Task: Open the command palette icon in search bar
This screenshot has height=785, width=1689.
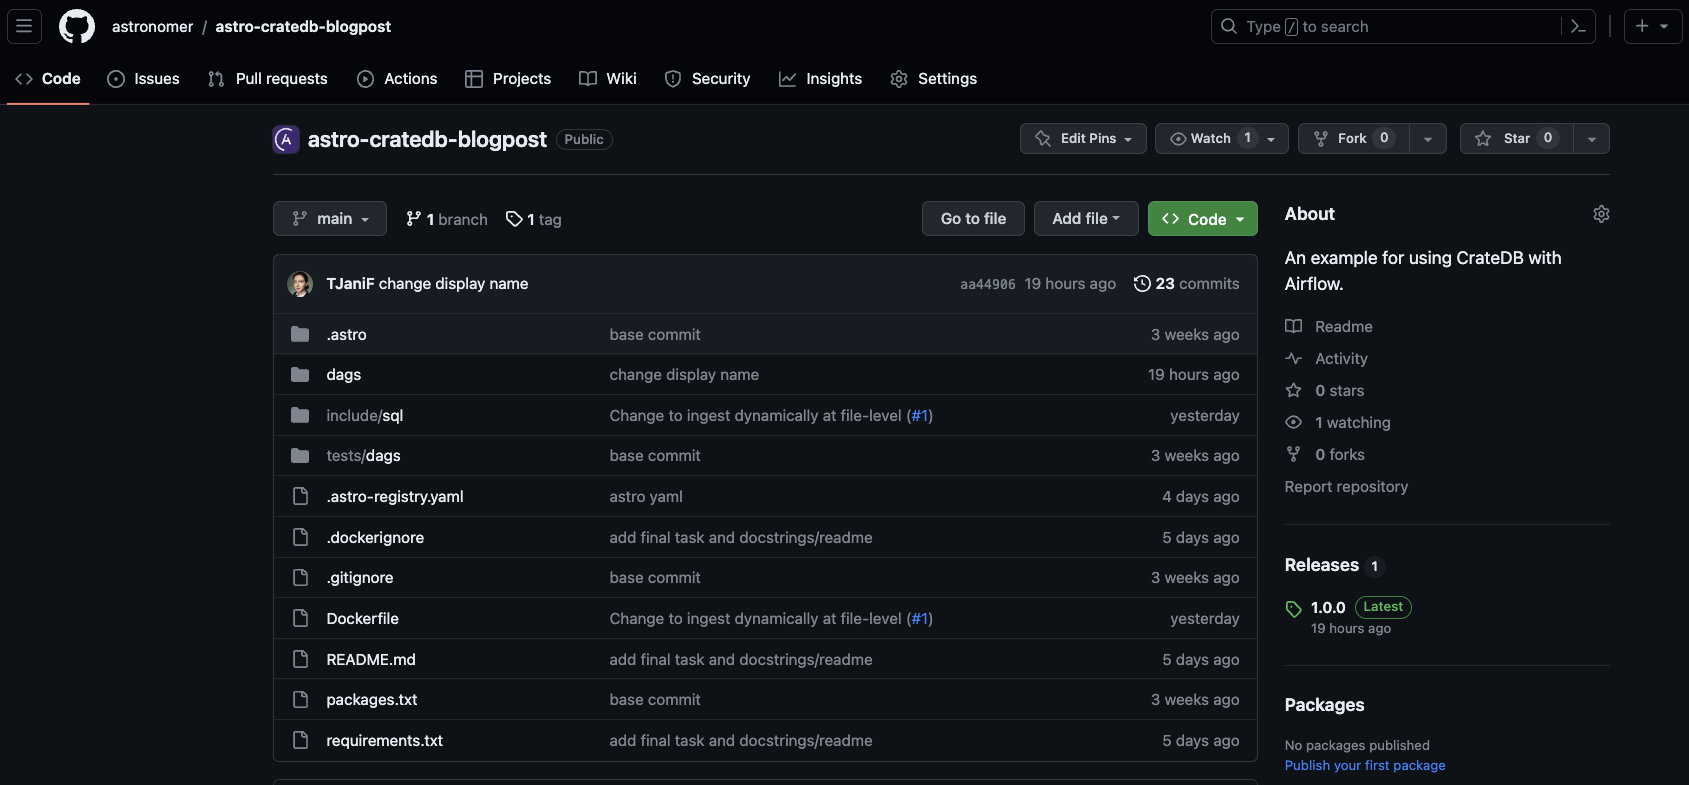Action: [1578, 27]
